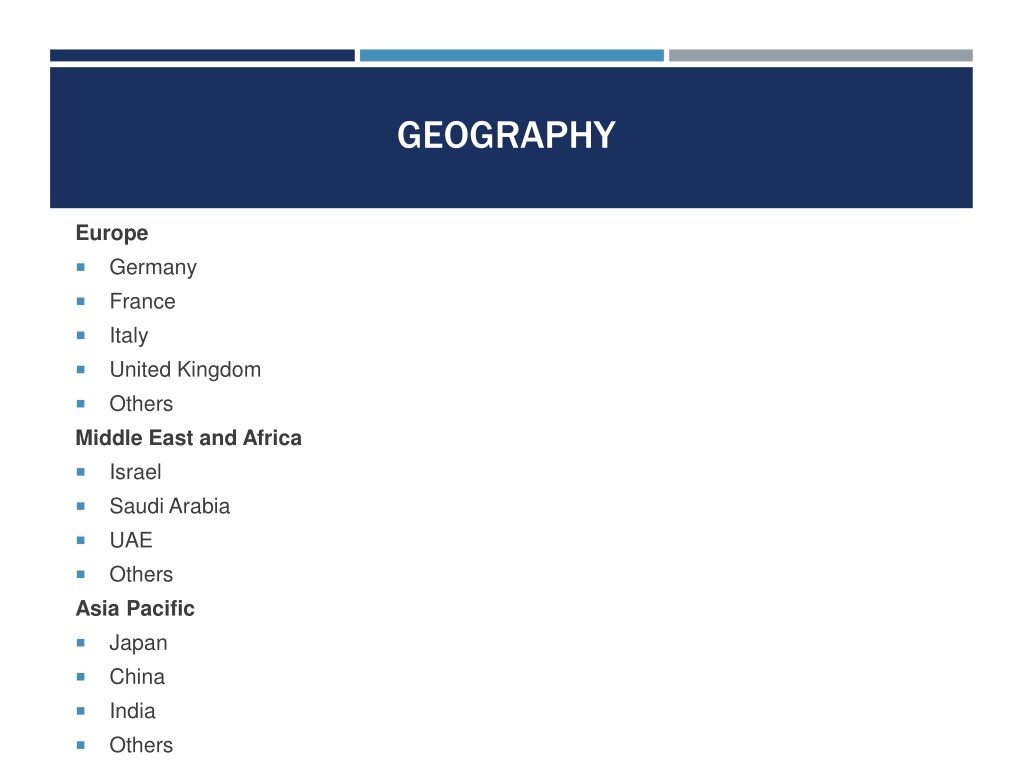
Task: Click the UAE bullet text
Action: tap(131, 540)
